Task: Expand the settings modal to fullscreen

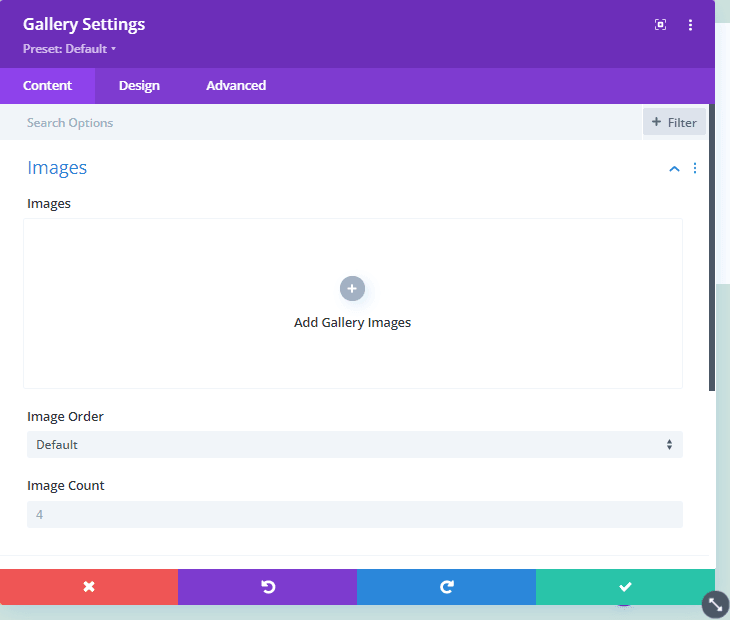Action: click(660, 25)
